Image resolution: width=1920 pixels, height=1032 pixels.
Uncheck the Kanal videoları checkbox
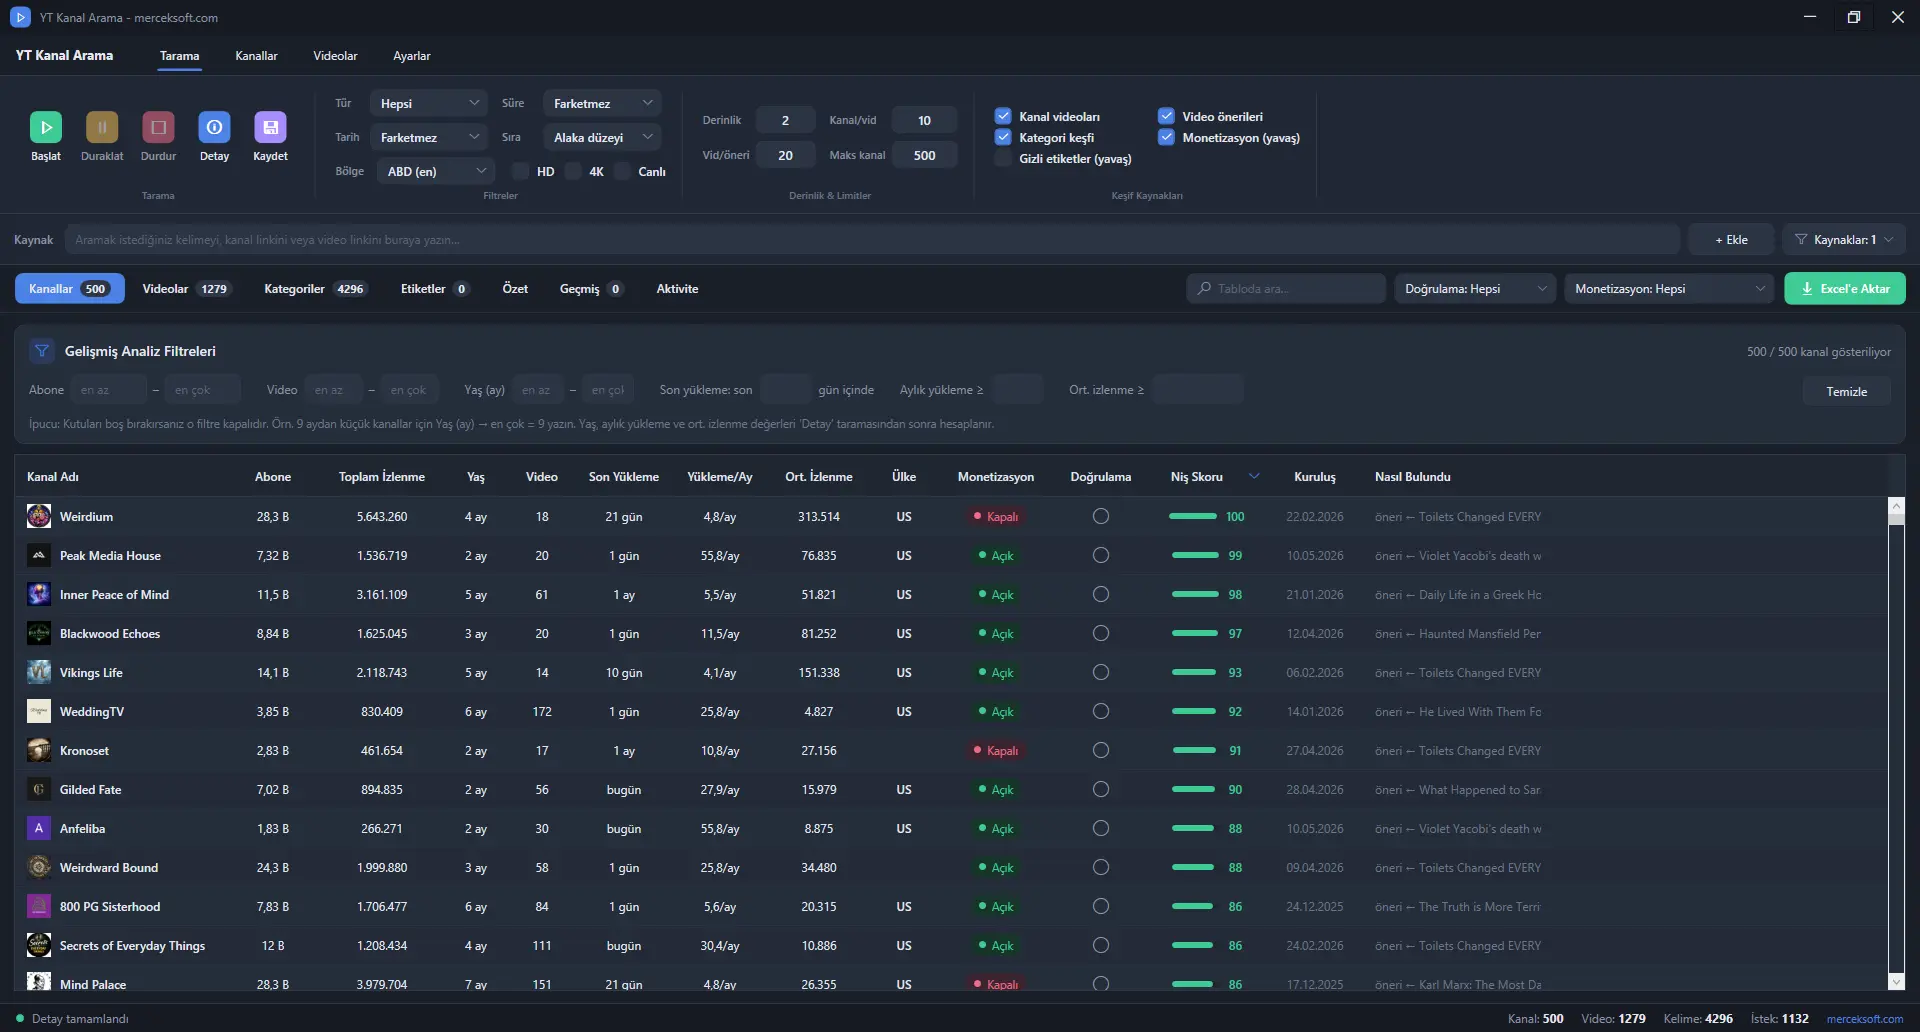[1003, 116]
